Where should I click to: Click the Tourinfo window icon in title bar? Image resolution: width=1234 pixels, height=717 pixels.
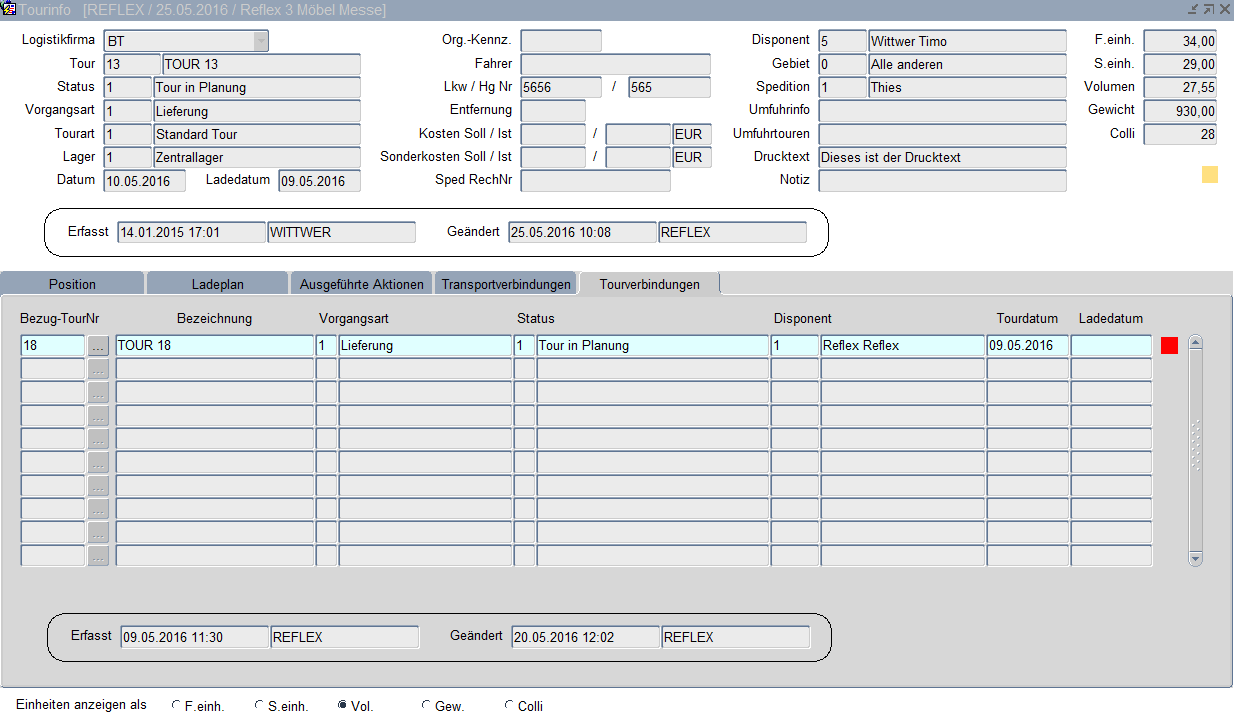9,9
